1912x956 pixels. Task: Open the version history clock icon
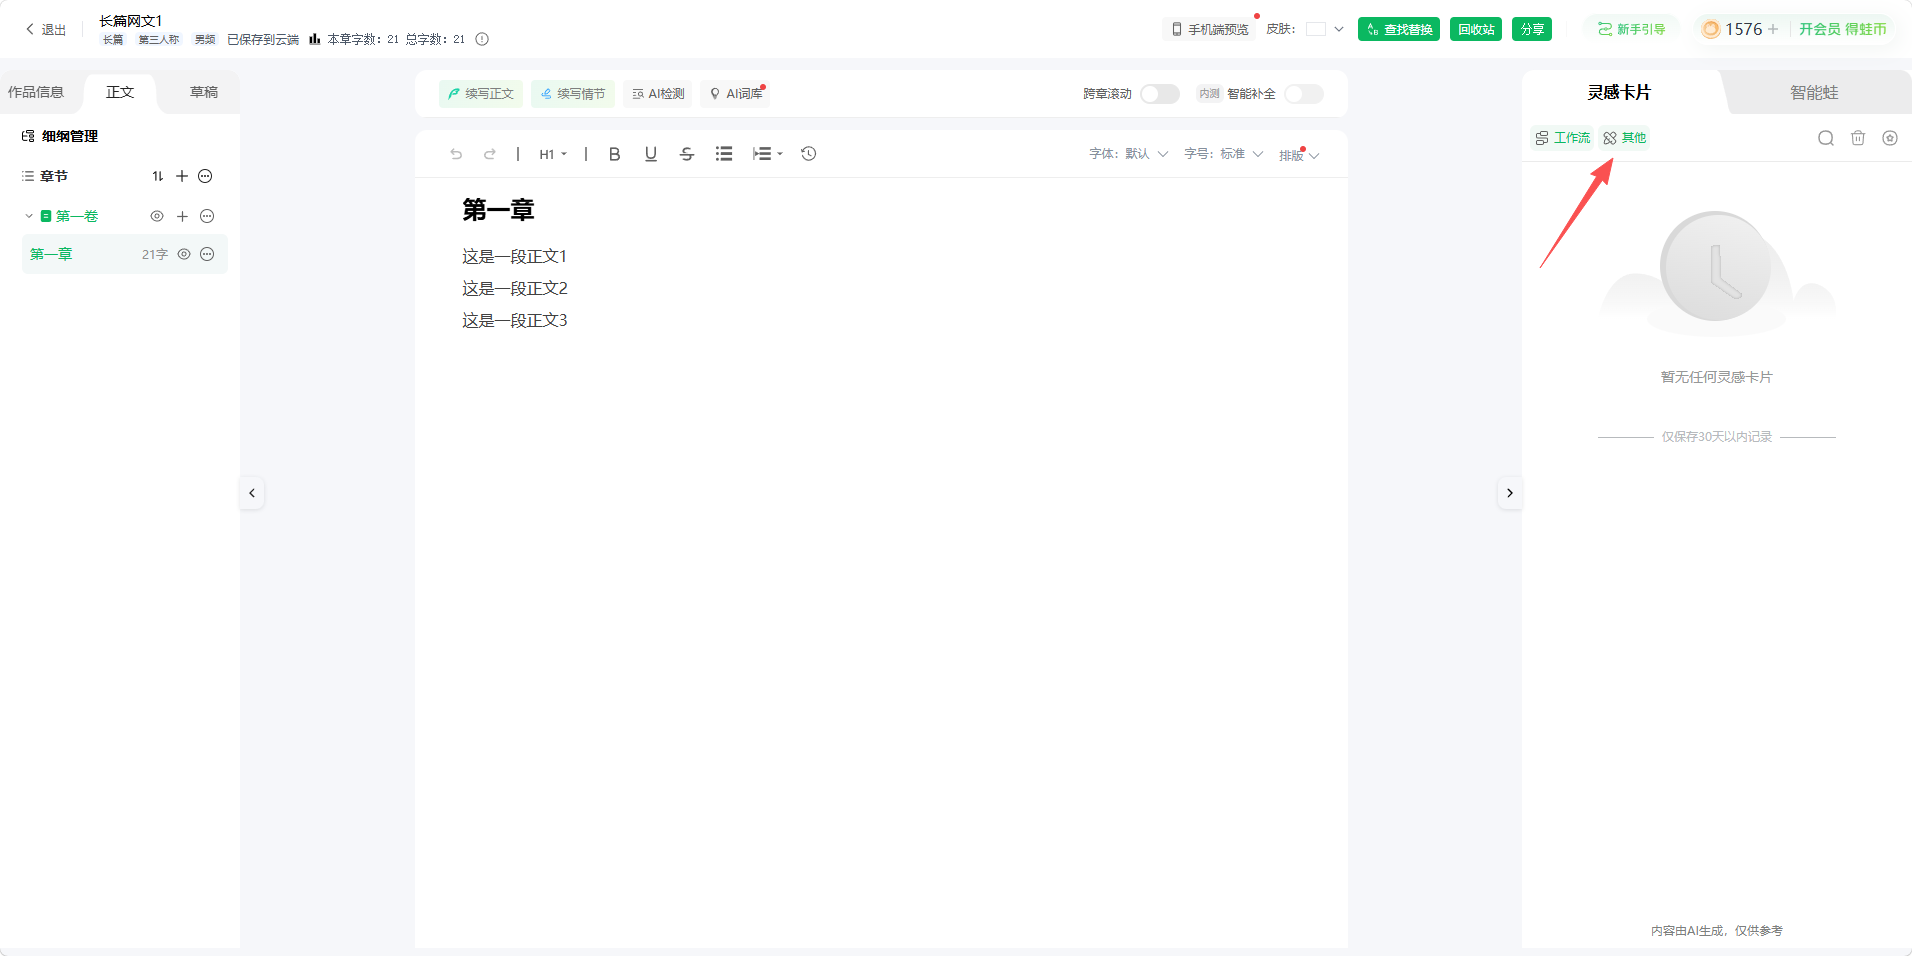pyautogui.click(x=809, y=154)
